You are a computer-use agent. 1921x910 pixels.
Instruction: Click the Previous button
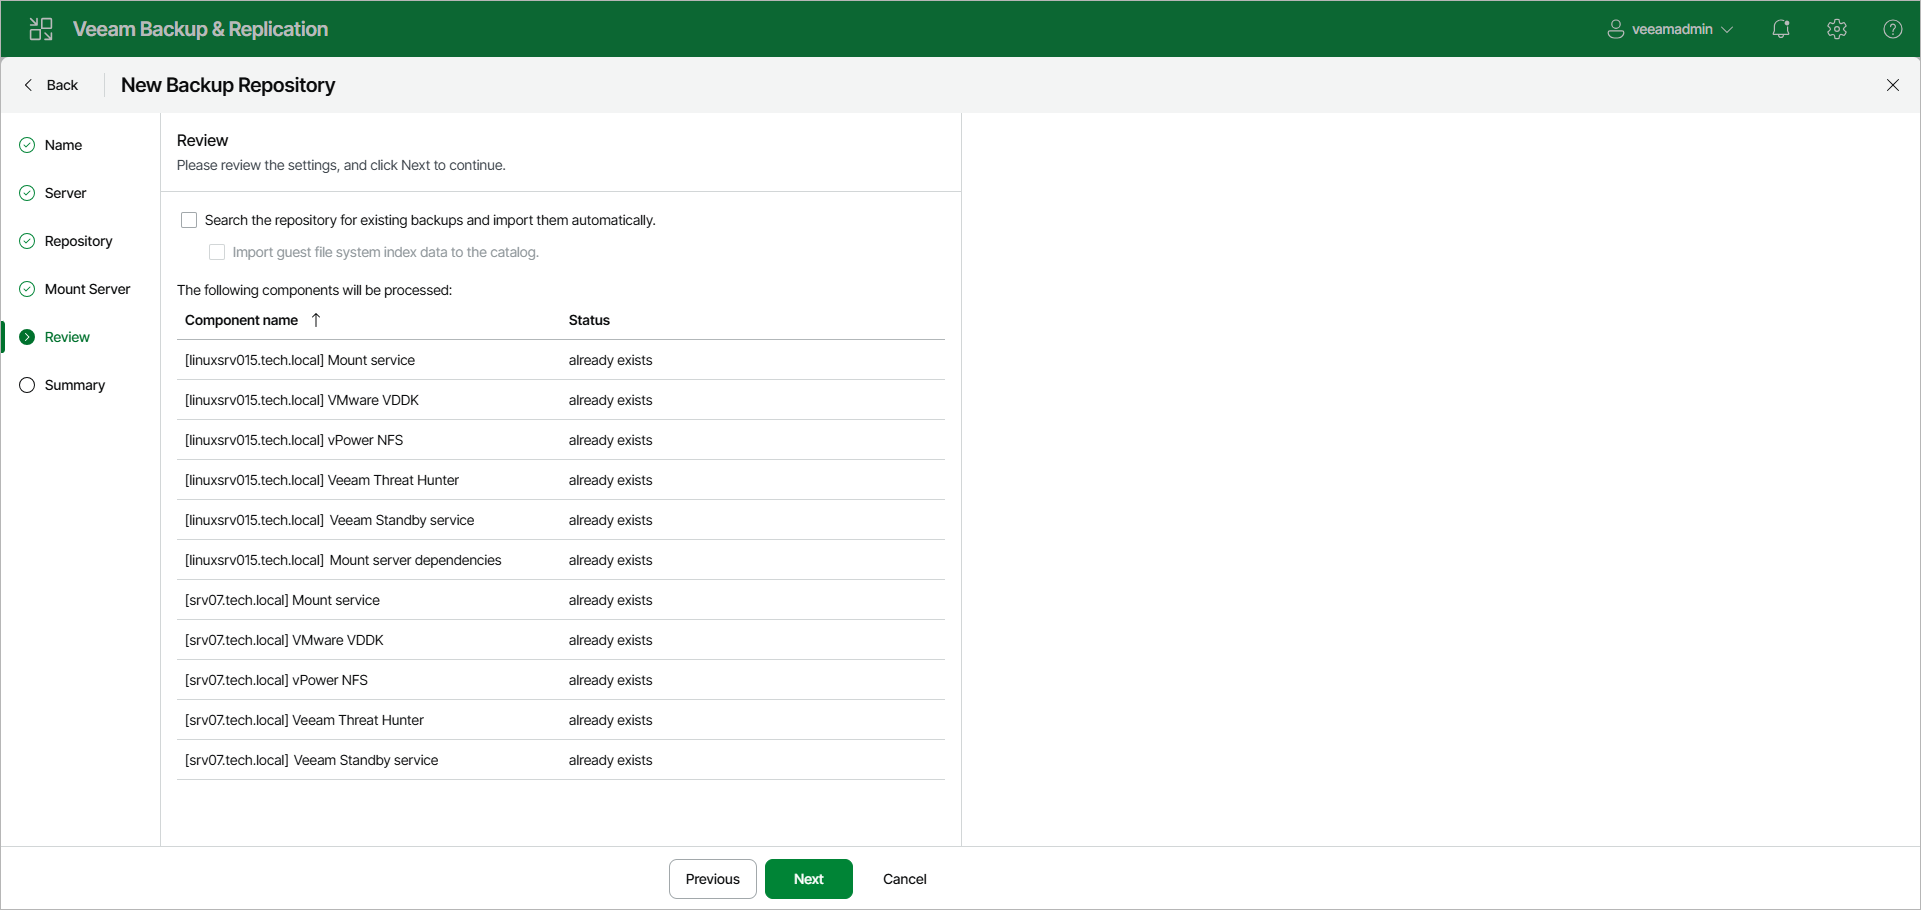(x=713, y=879)
